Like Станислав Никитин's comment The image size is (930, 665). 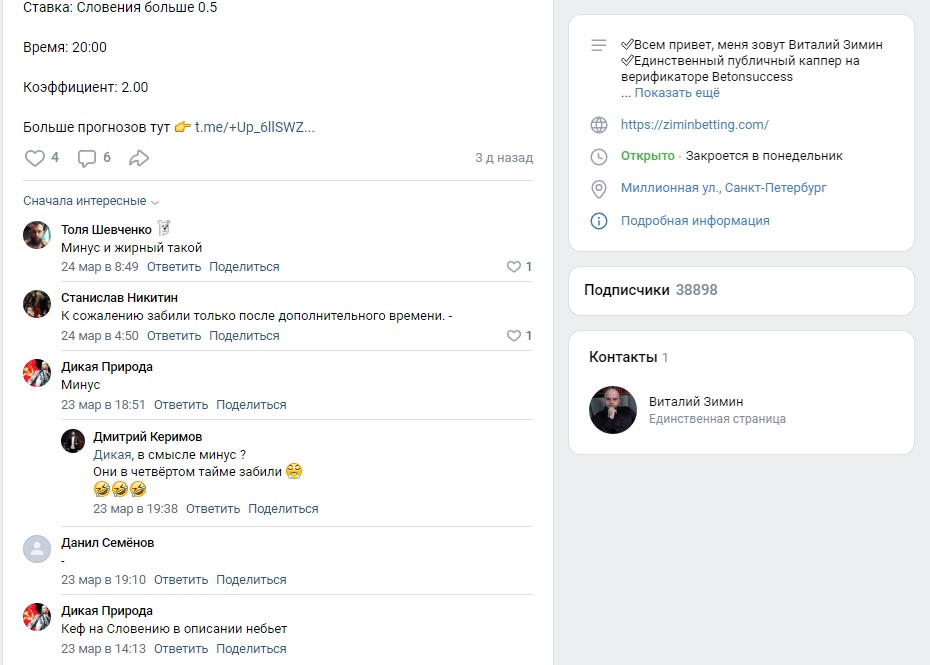point(514,336)
